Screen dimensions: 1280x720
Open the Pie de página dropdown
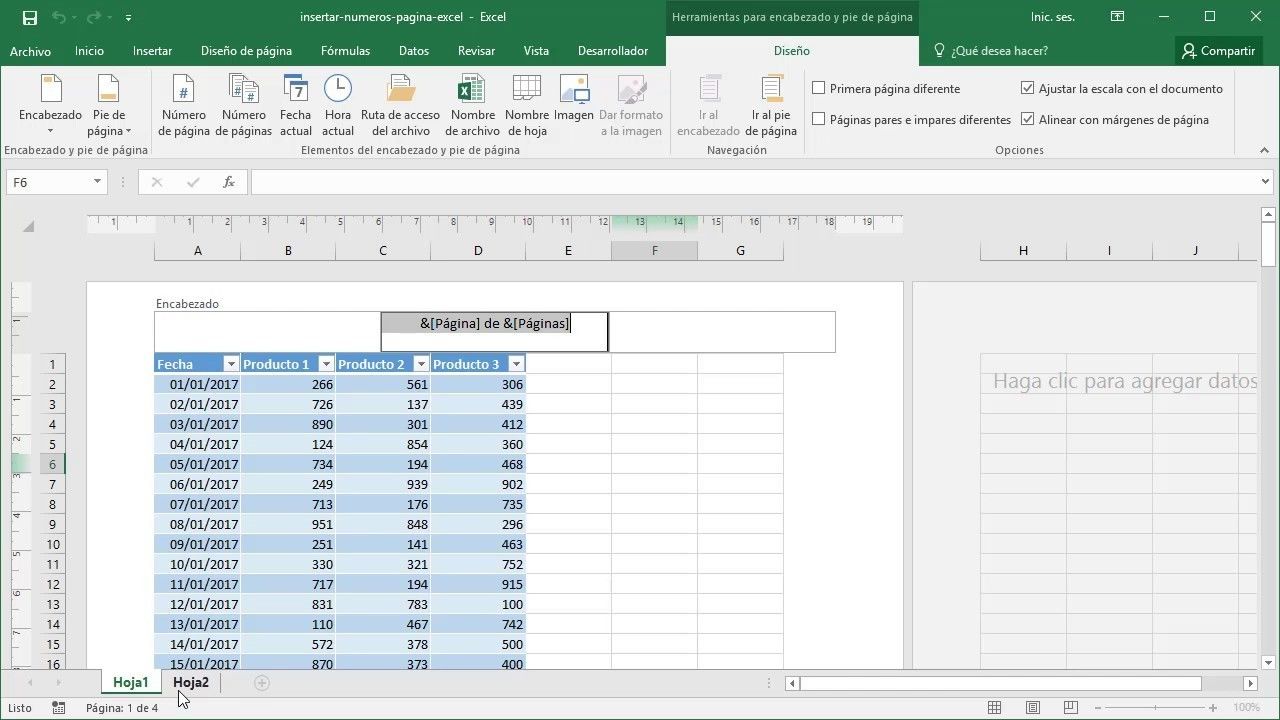(109, 106)
